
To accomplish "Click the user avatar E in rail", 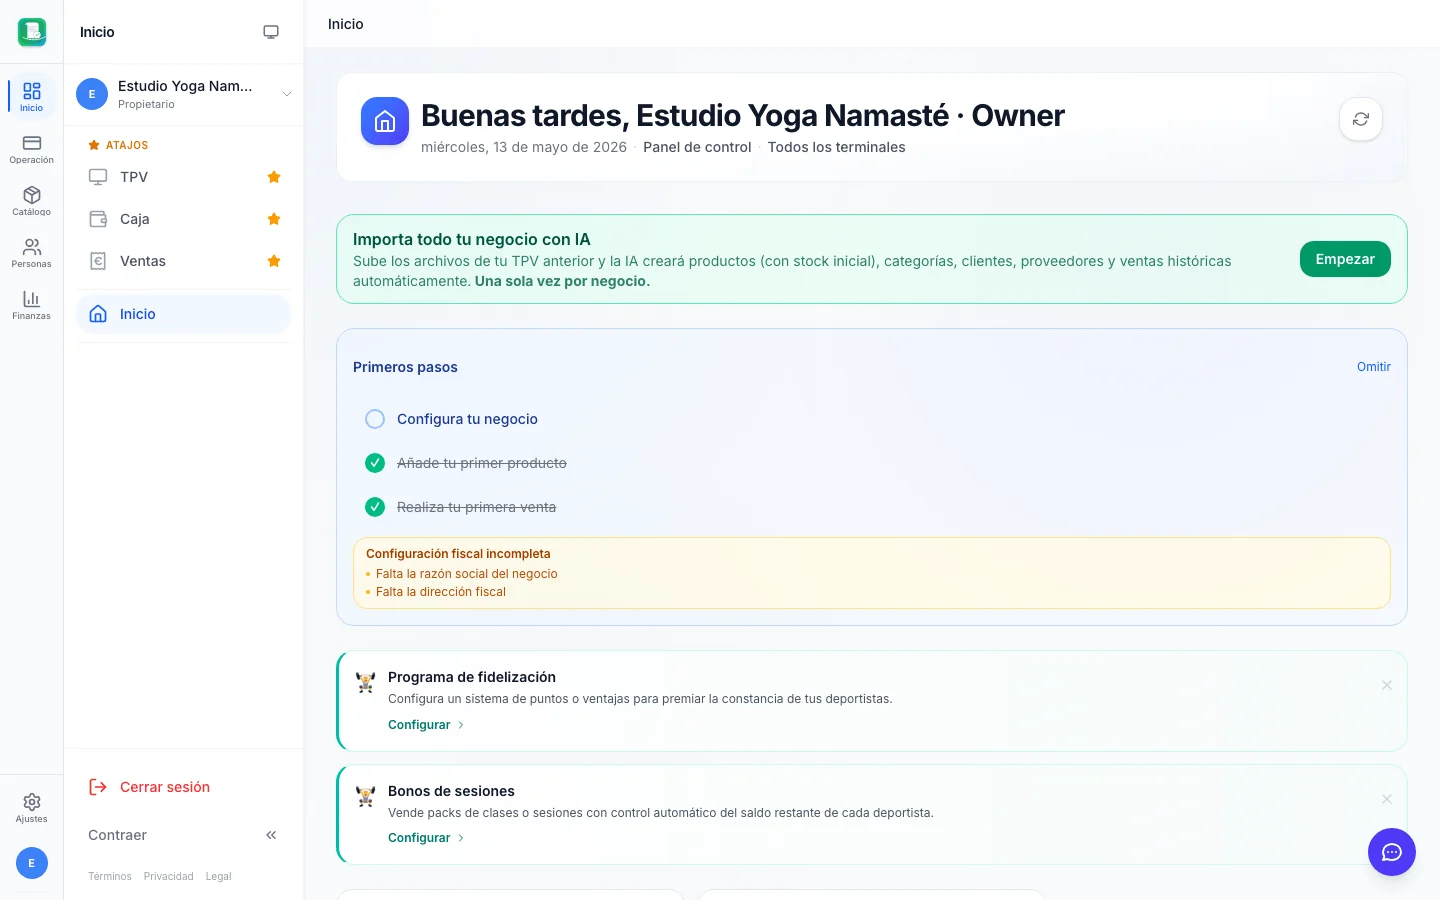I will coord(31,863).
